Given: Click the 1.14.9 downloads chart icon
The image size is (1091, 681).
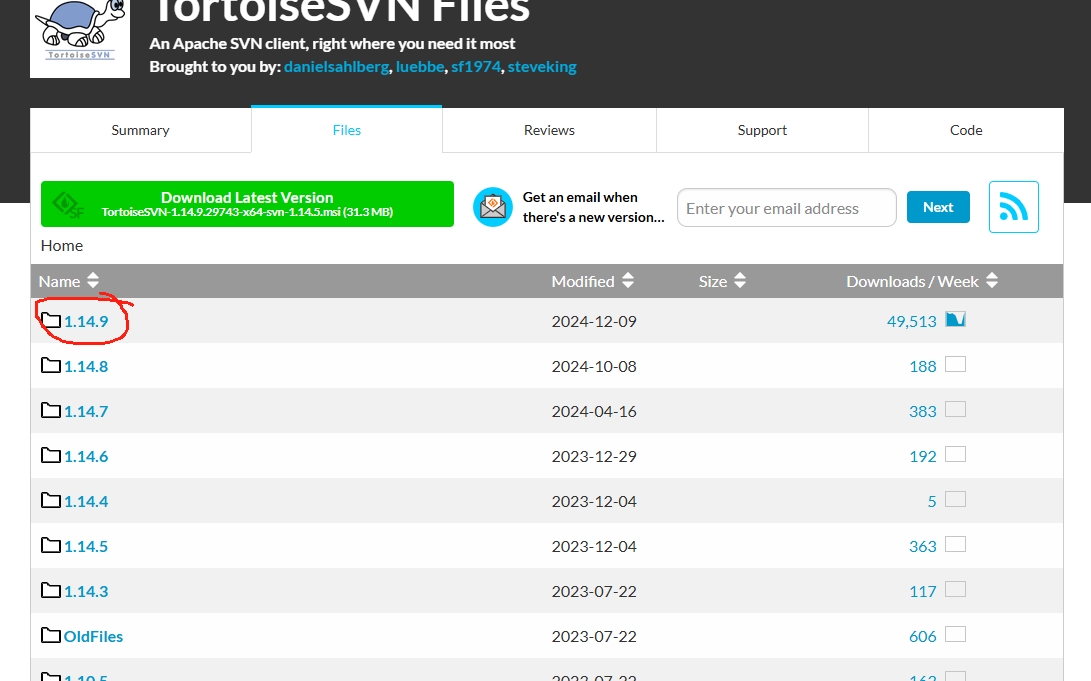Looking at the screenshot, I should point(955,320).
